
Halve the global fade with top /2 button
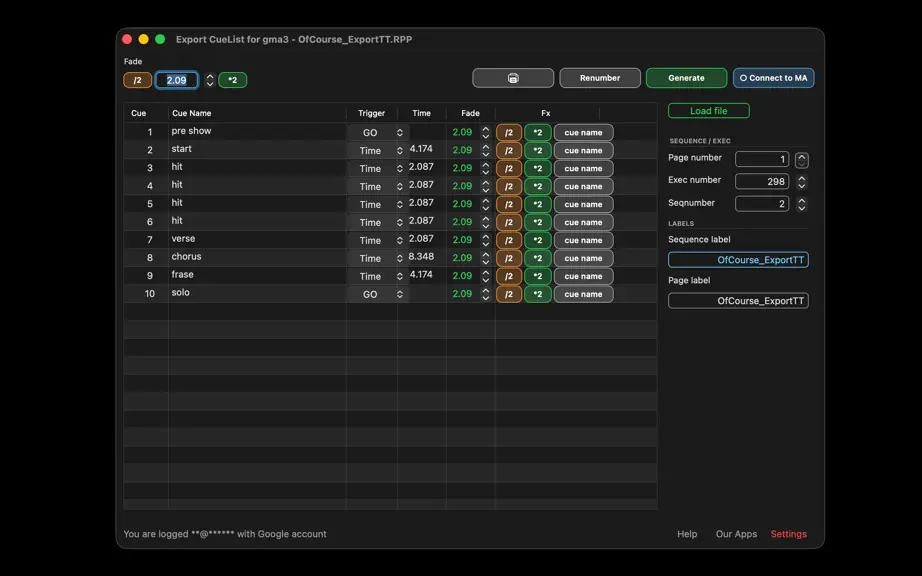click(x=138, y=80)
